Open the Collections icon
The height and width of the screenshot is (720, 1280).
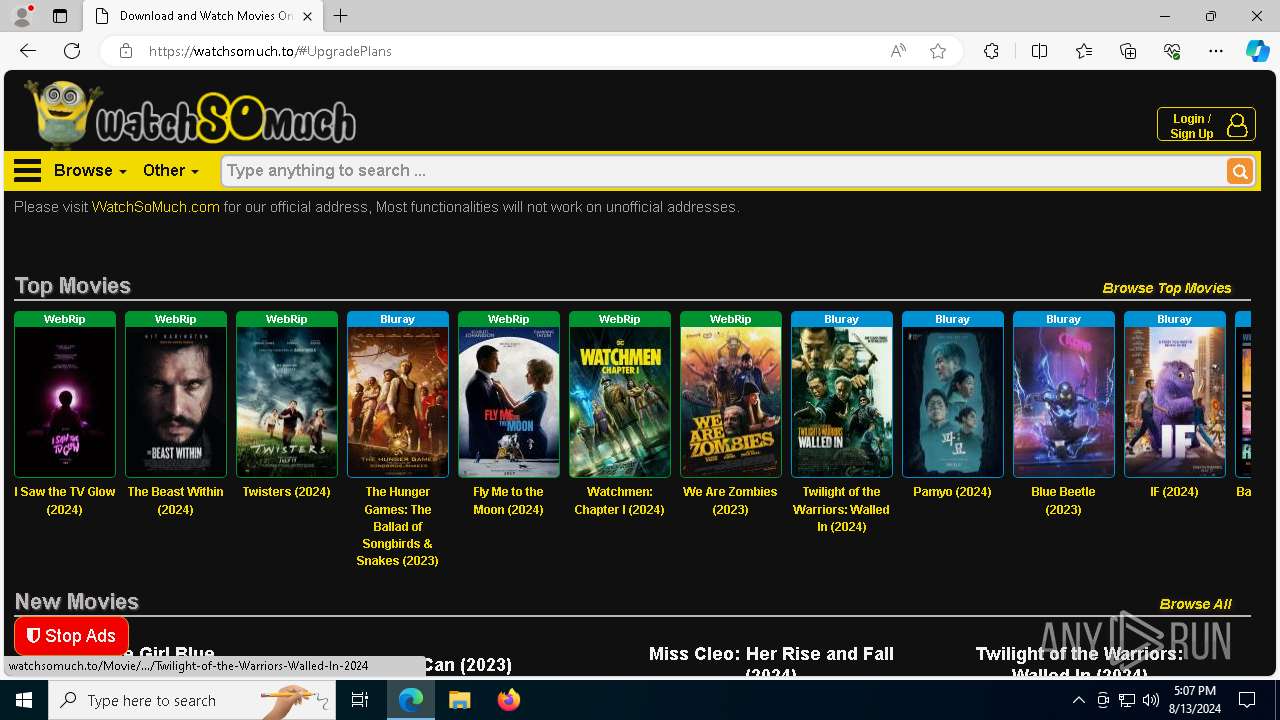(x=1128, y=51)
